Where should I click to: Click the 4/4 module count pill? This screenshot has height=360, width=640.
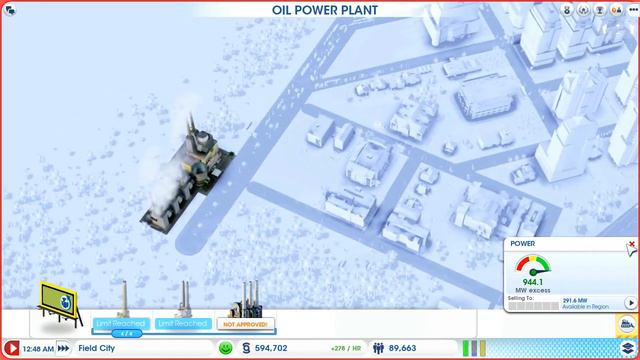coord(127,333)
